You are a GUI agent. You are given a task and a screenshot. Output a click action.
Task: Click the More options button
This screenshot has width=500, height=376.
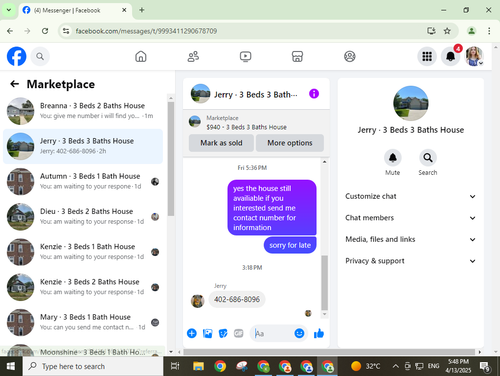point(290,143)
